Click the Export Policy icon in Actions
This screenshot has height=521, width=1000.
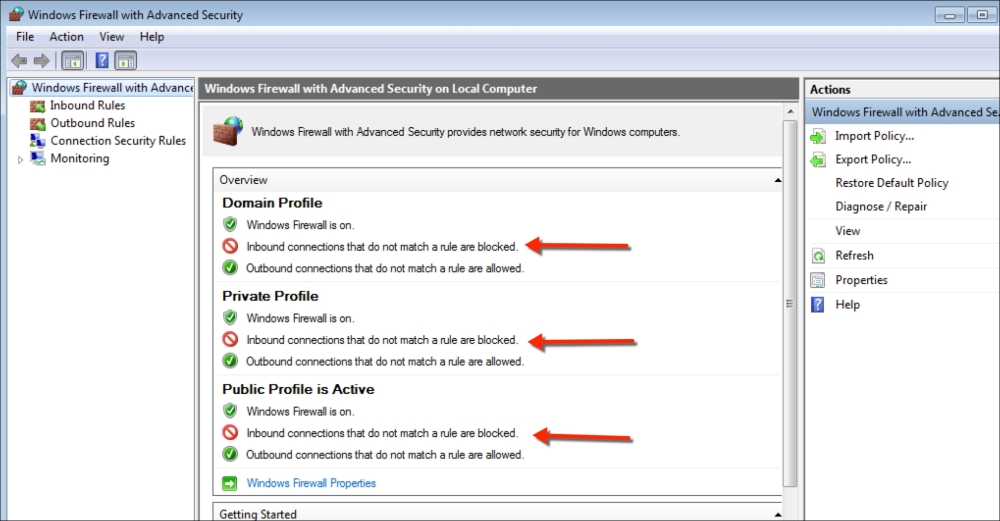(x=818, y=159)
